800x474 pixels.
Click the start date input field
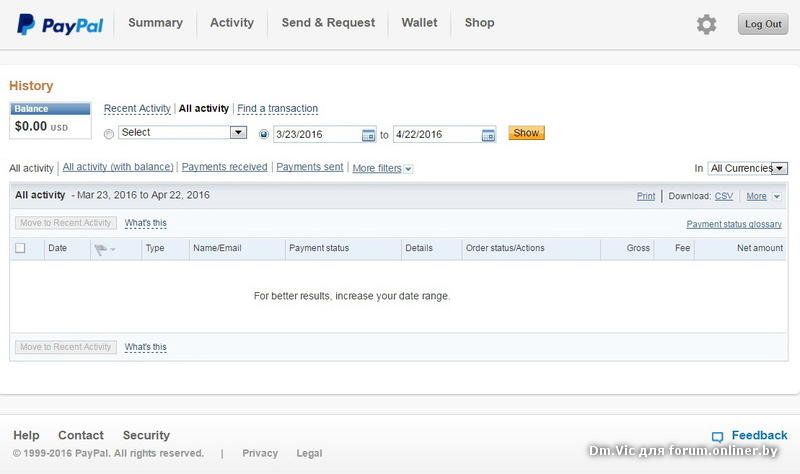[315, 135]
